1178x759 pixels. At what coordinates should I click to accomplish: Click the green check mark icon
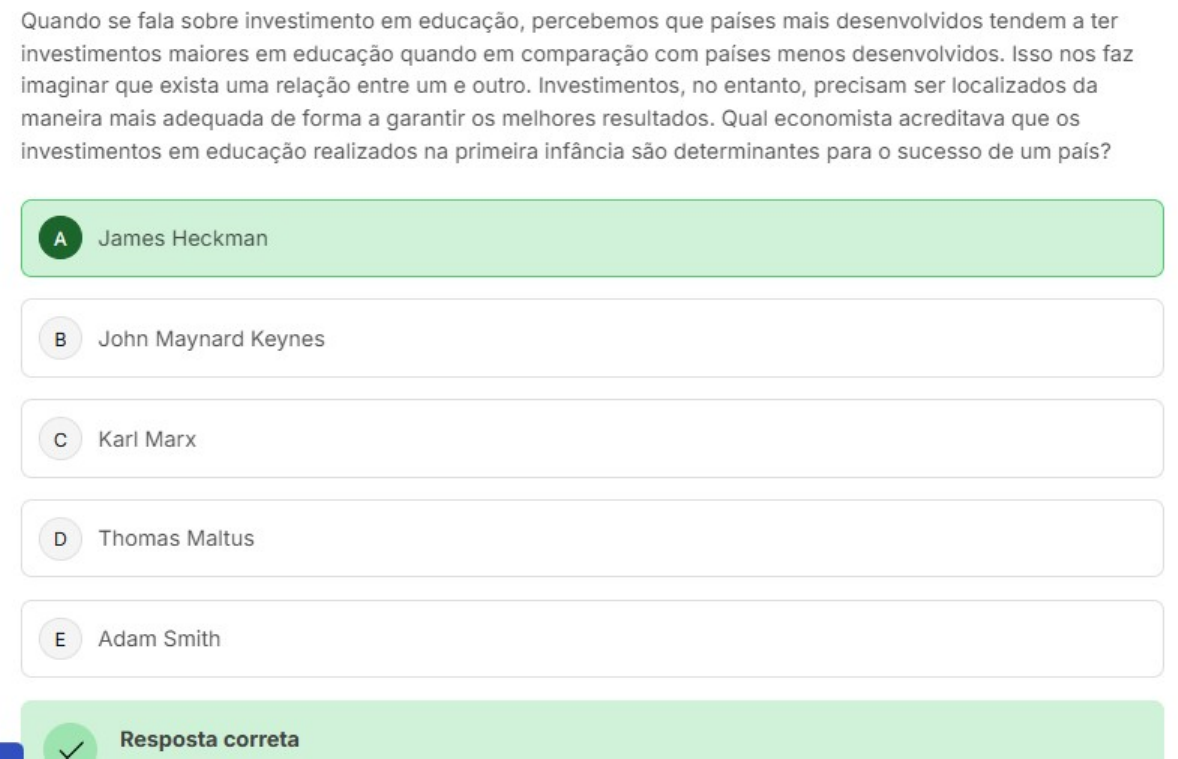tap(70, 745)
